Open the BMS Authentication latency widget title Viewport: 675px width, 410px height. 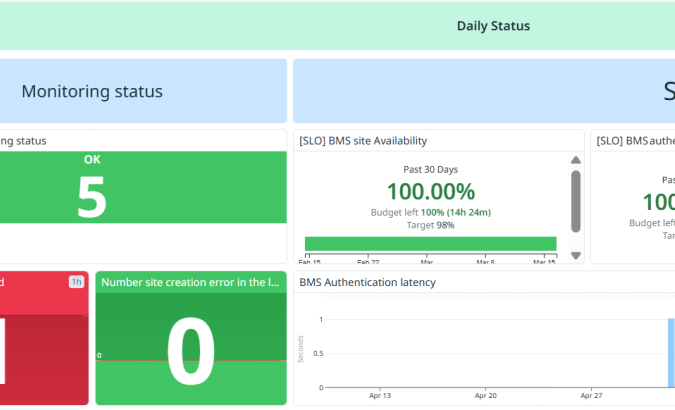pos(367,283)
